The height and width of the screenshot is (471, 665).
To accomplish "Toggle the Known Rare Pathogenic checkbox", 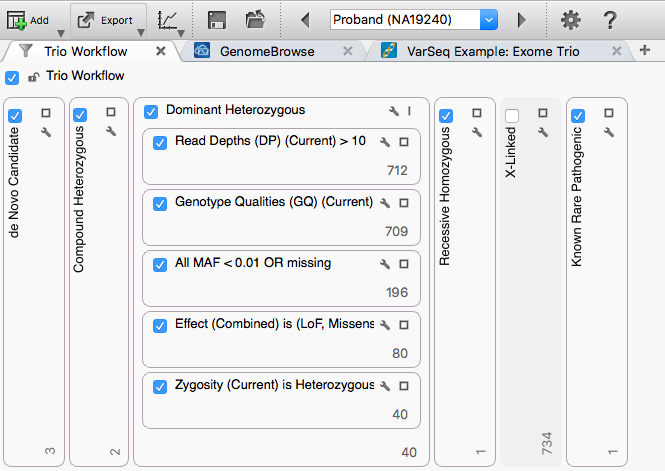I will 578,116.
